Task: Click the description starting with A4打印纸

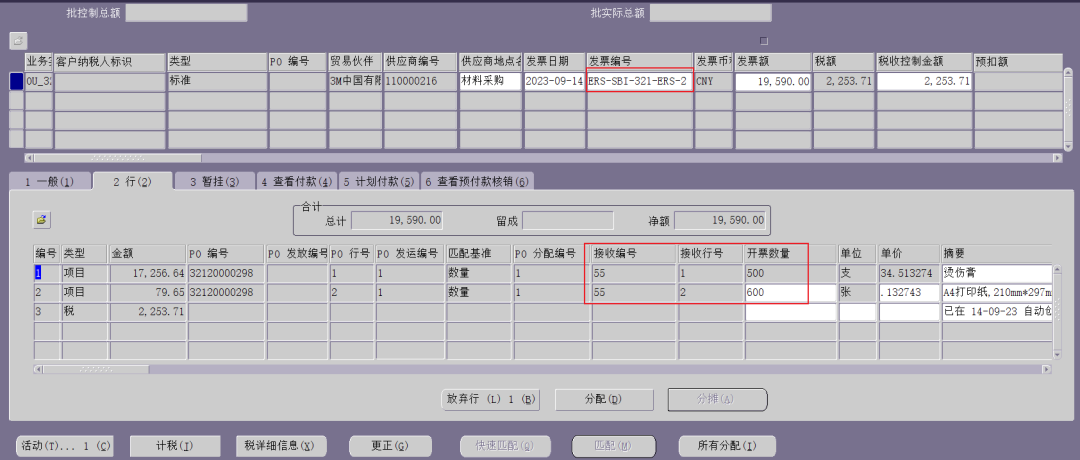Action: [997, 293]
